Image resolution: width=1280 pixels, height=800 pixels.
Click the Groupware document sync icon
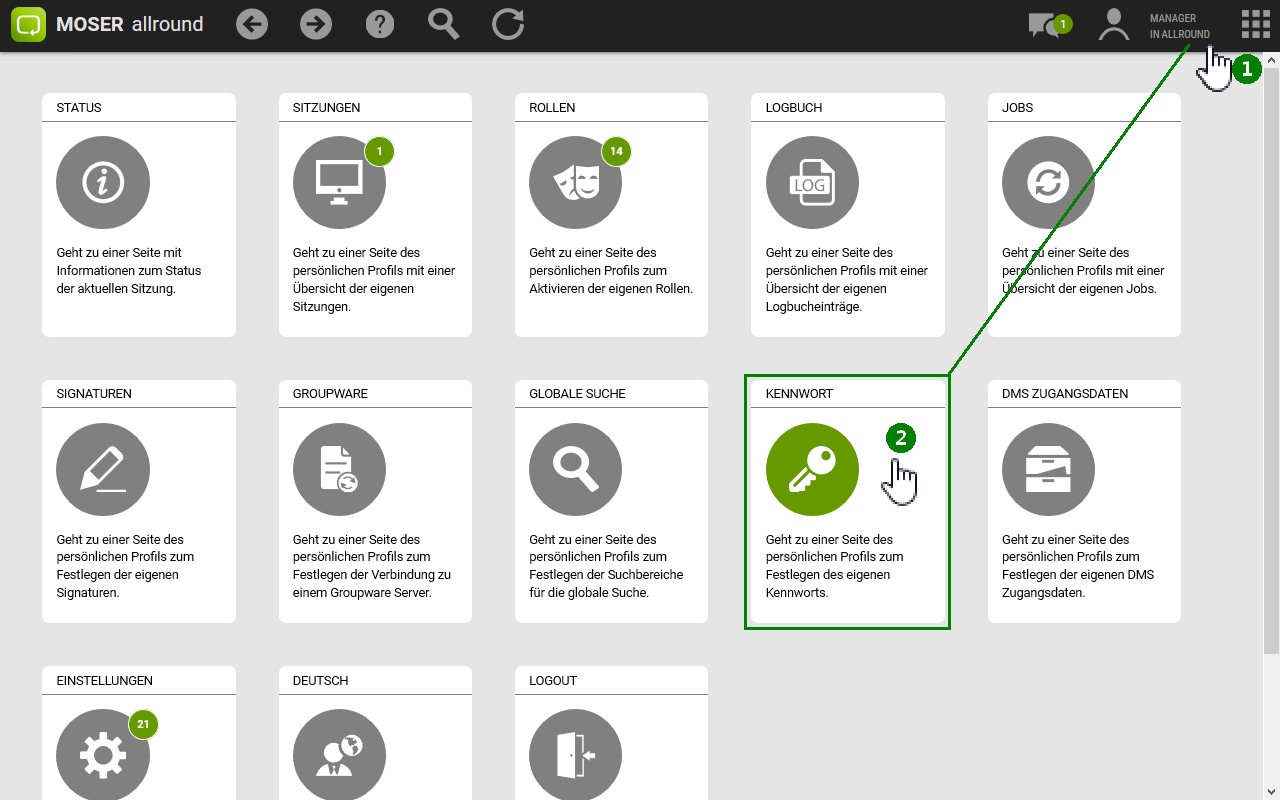tap(339, 470)
